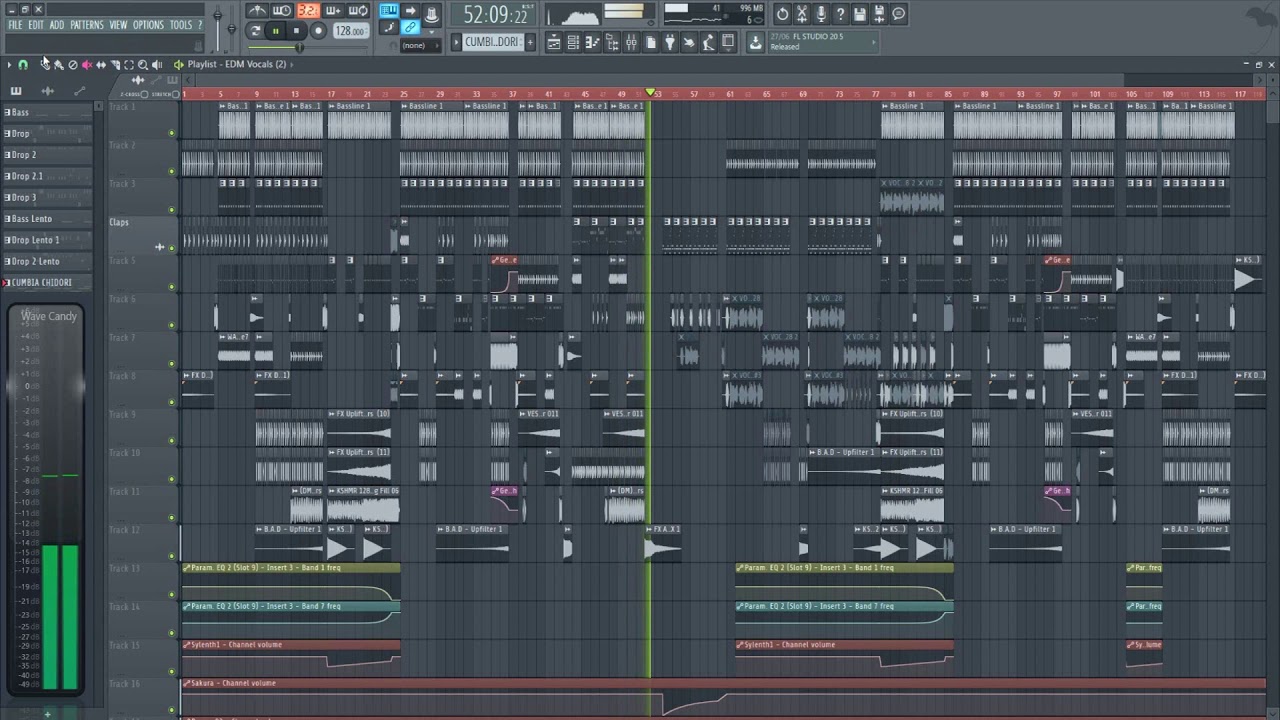
Task: Show the Piano roll window icon
Action: coord(593,42)
